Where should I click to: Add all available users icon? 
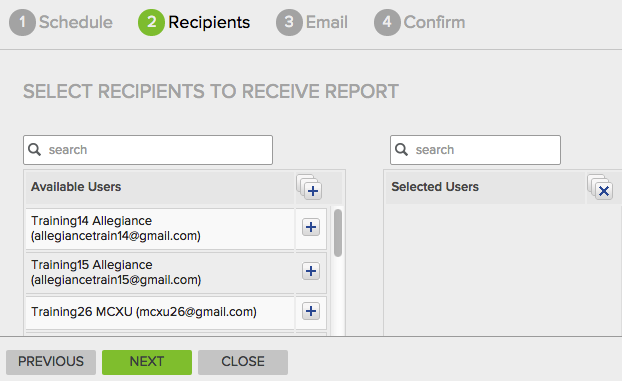coord(309,187)
